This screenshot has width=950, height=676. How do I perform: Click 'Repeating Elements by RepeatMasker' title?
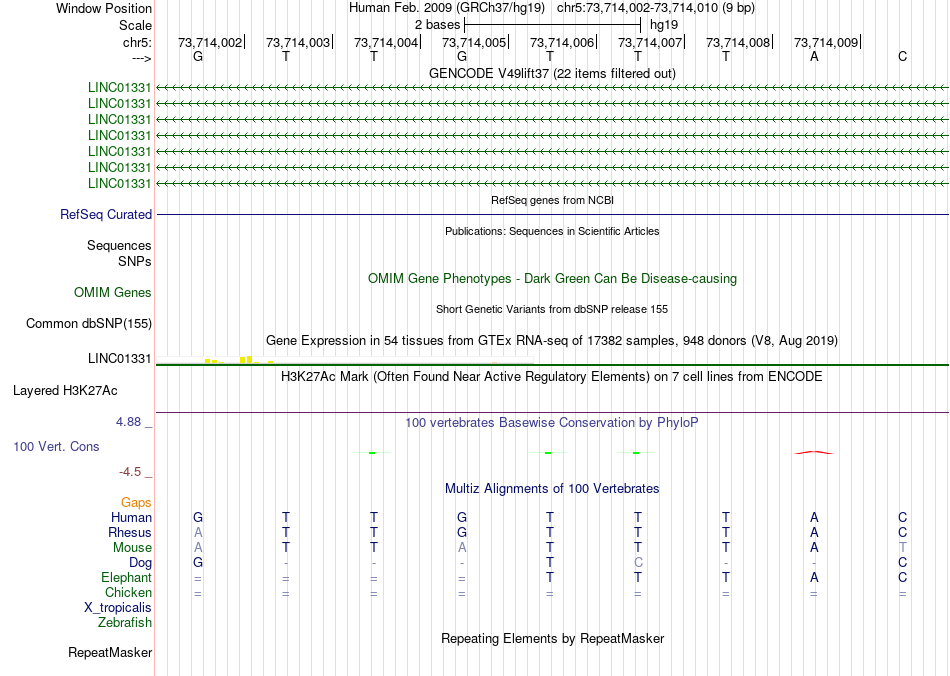coord(553,638)
